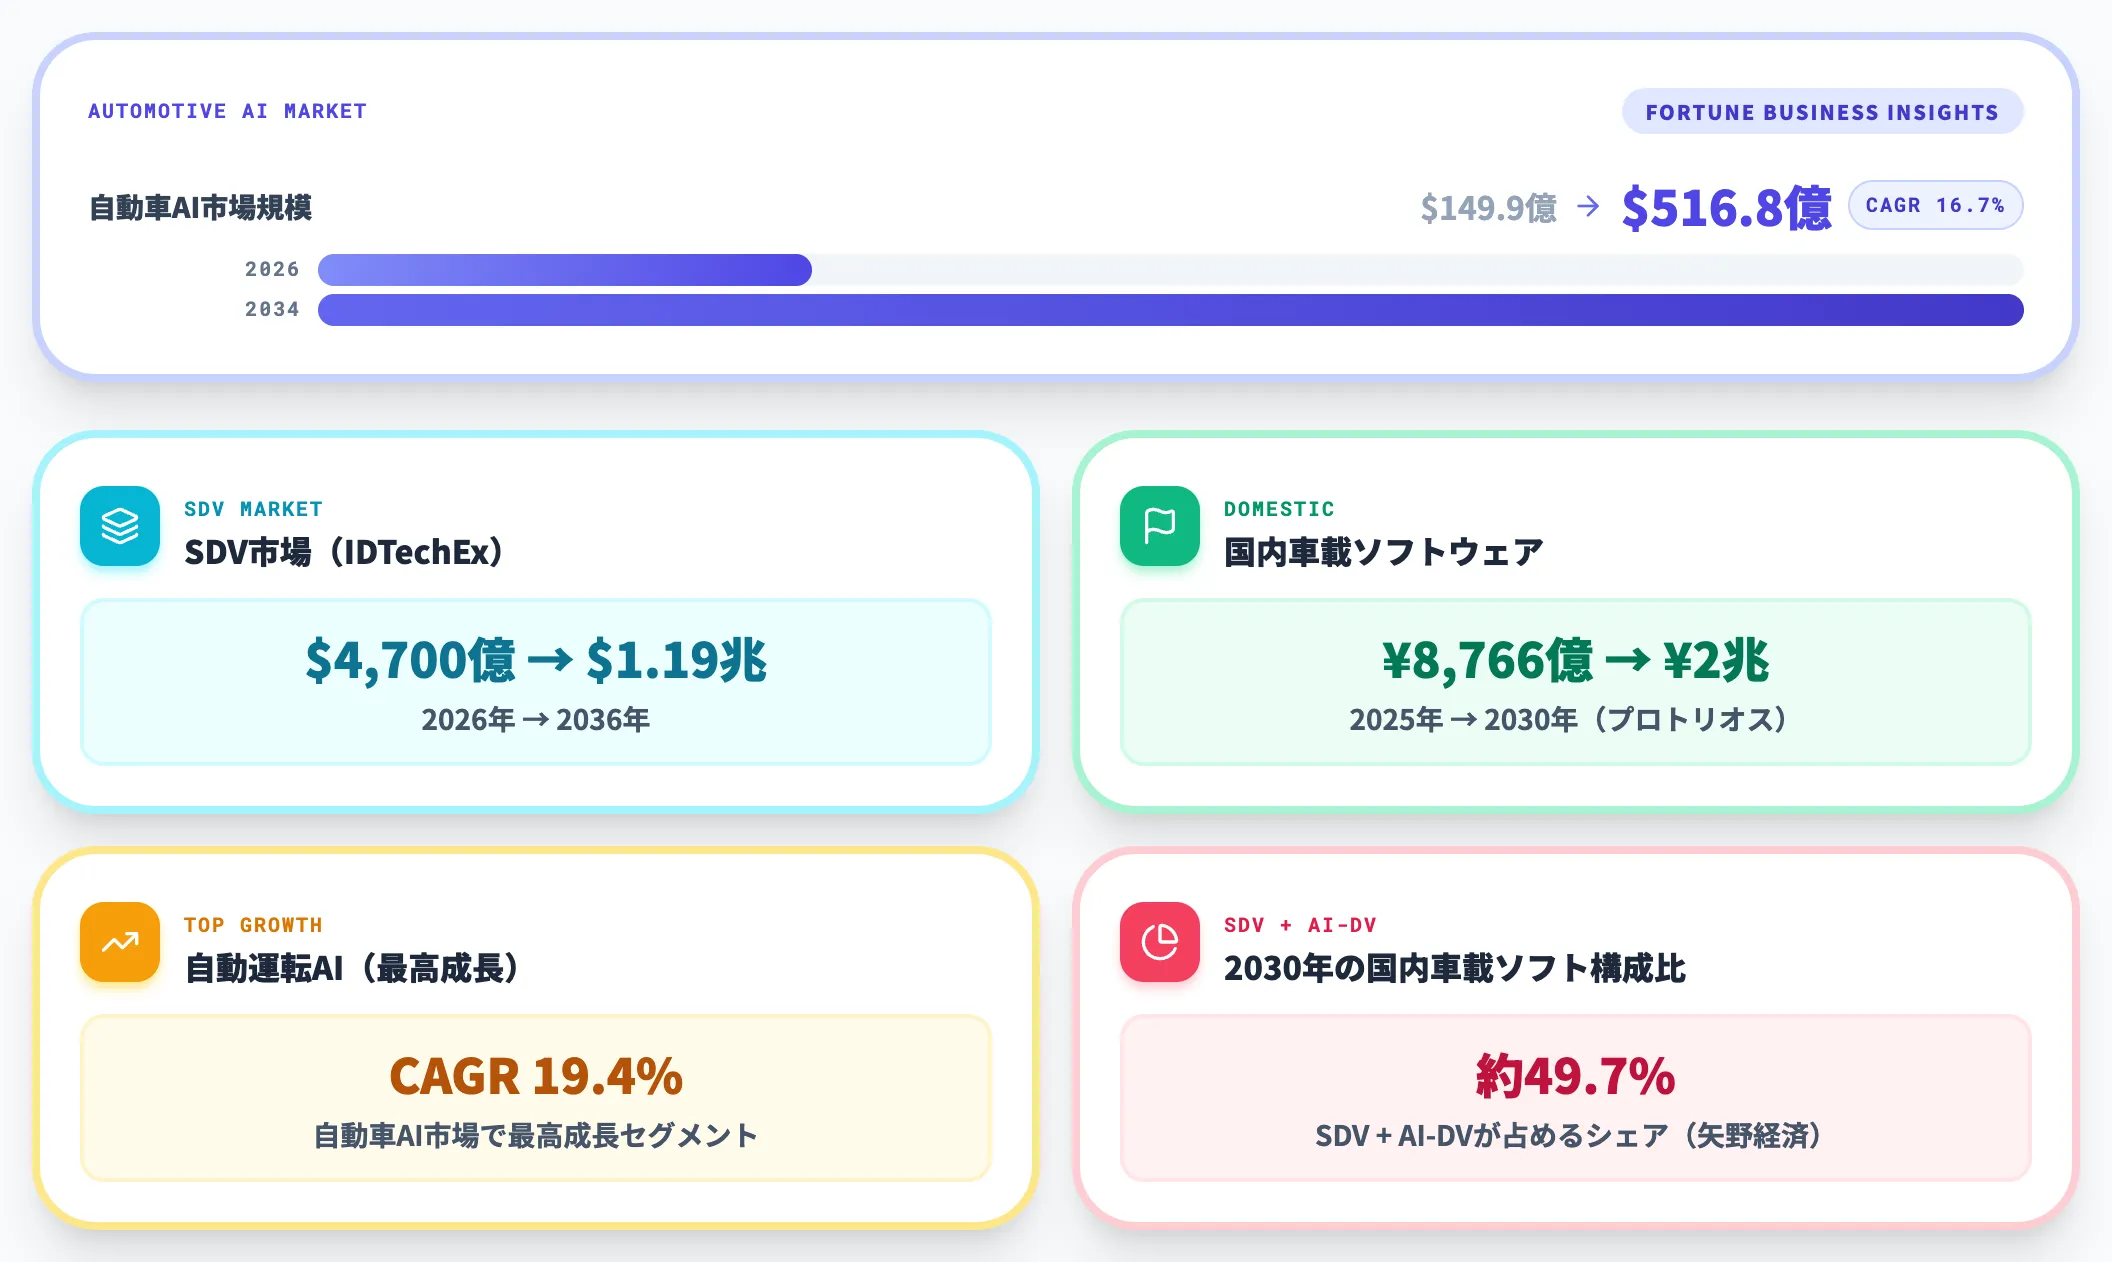The width and height of the screenshot is (2112, 1262).
Task: Click the 2034 market size bar
Action: [x=1171, y=310]
